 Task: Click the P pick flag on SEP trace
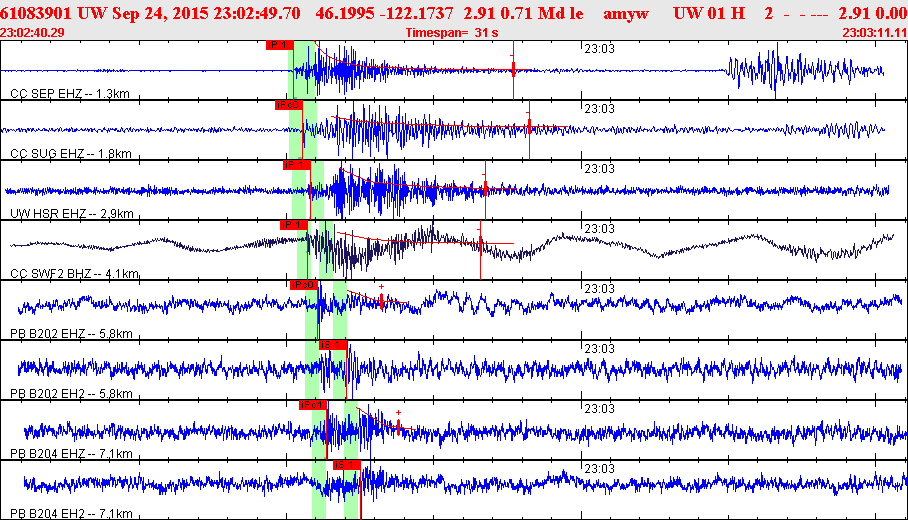pyautogui.click(x=278, y=45)
